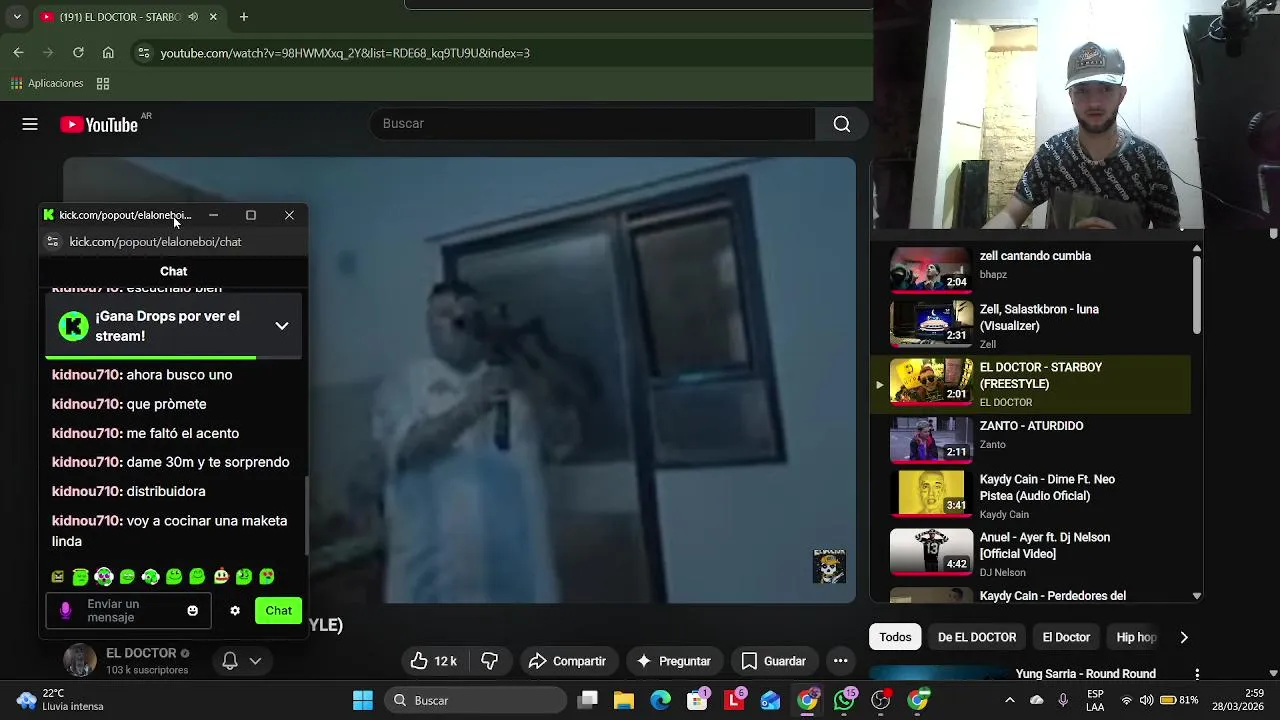Open the emoji picker in Kick chat
This screenshot has height=720, width=1280.
193,611
